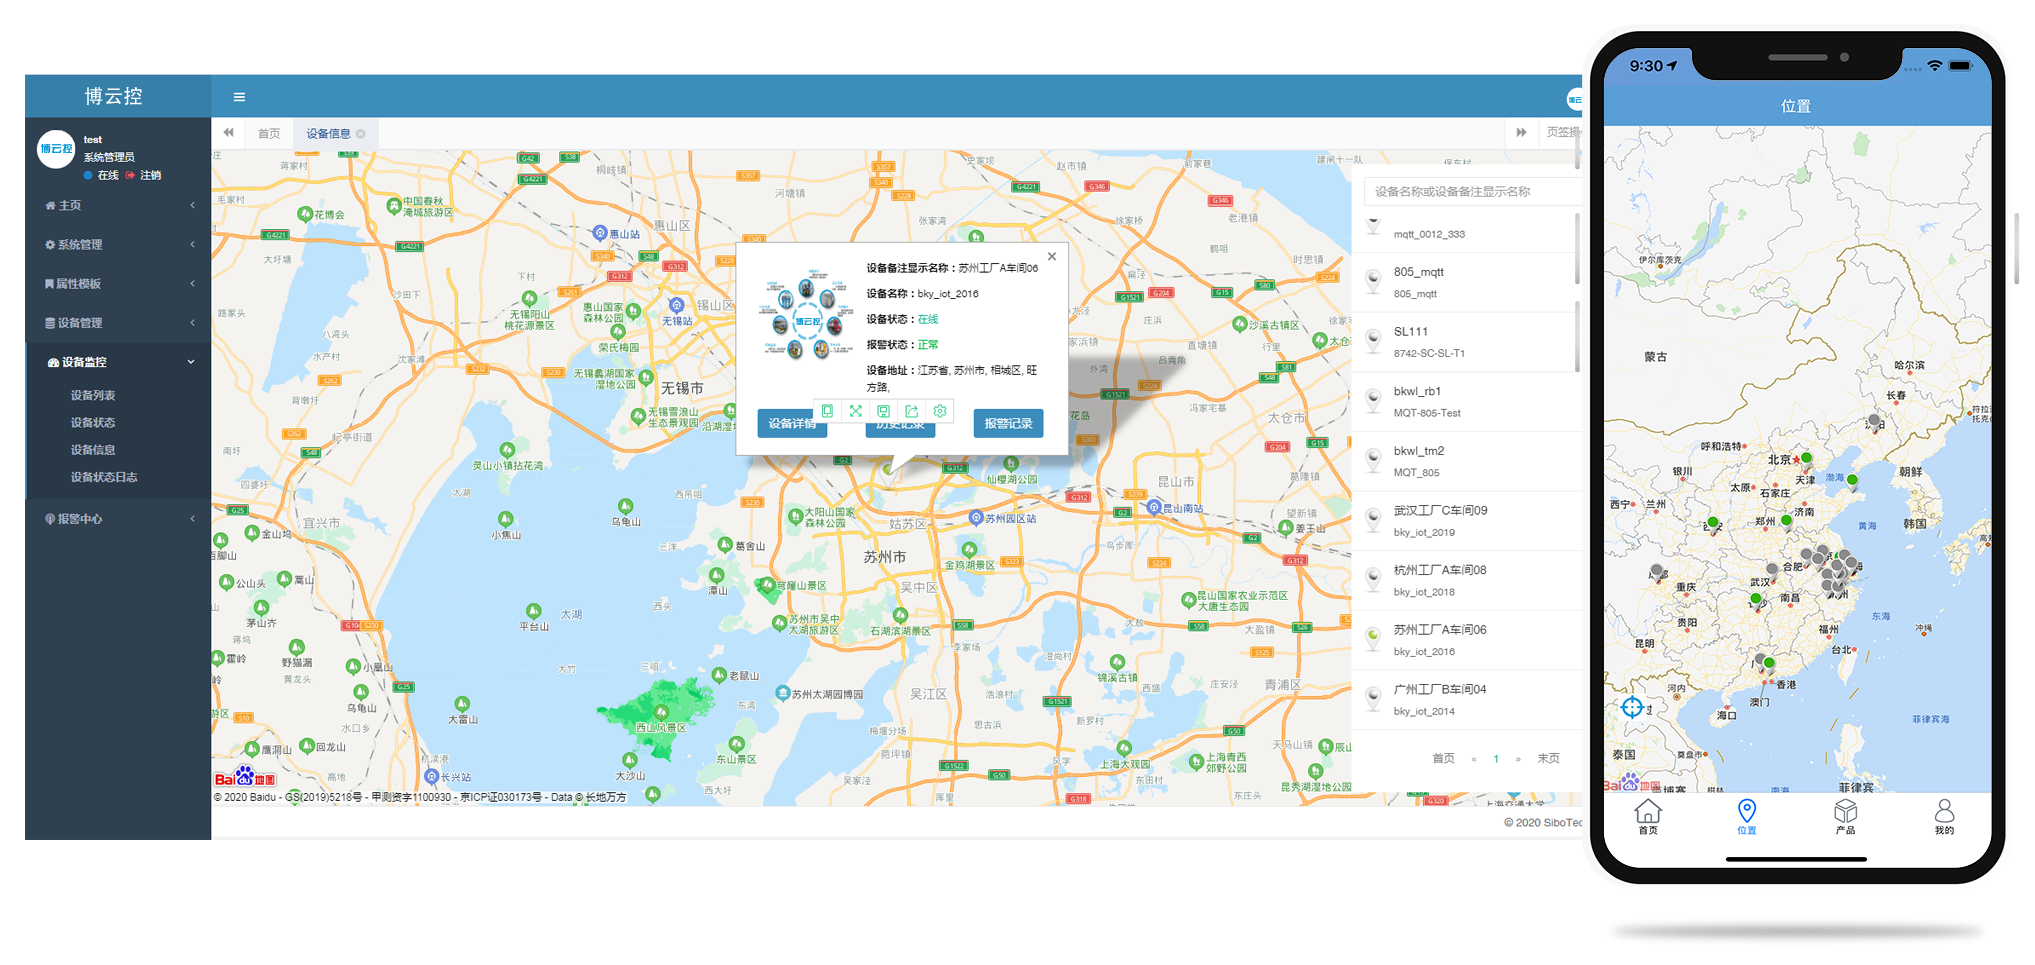2035x965 pixels.
Task: Select the SL111 device in list
Action: point(1465,342)
